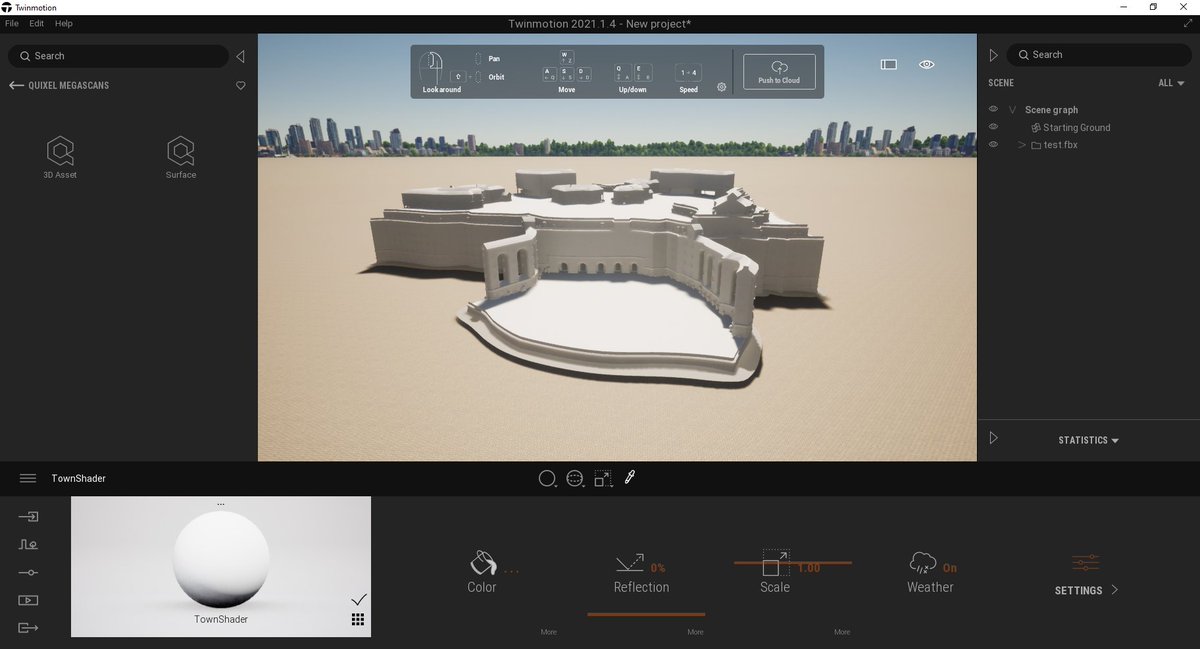The image size is (1200, 649).
Task: Open the Help menu
Action: click(64, 23)
